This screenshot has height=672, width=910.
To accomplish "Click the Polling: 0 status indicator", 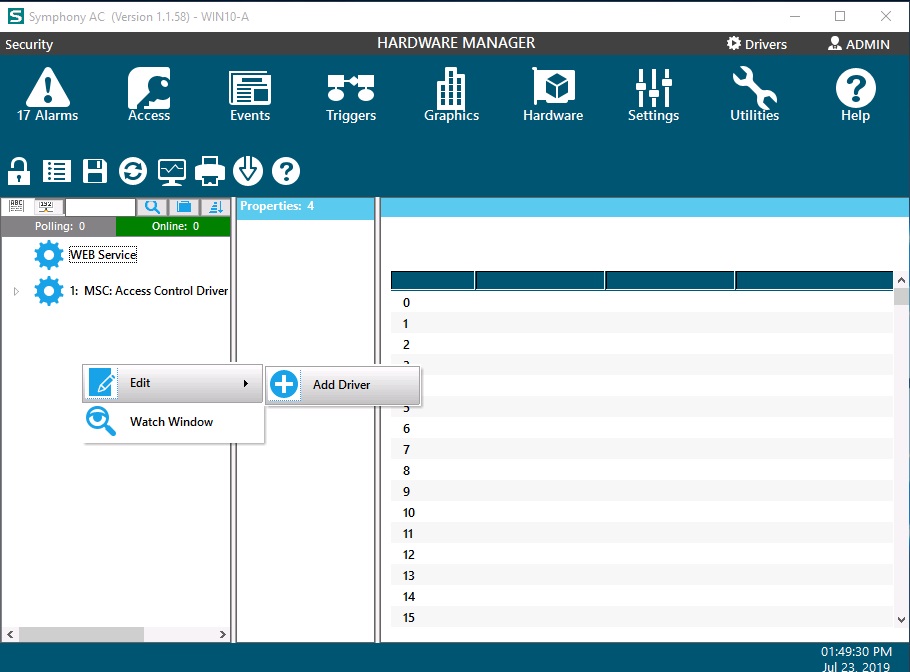I will pyautogui.click(x=59, y=226).
